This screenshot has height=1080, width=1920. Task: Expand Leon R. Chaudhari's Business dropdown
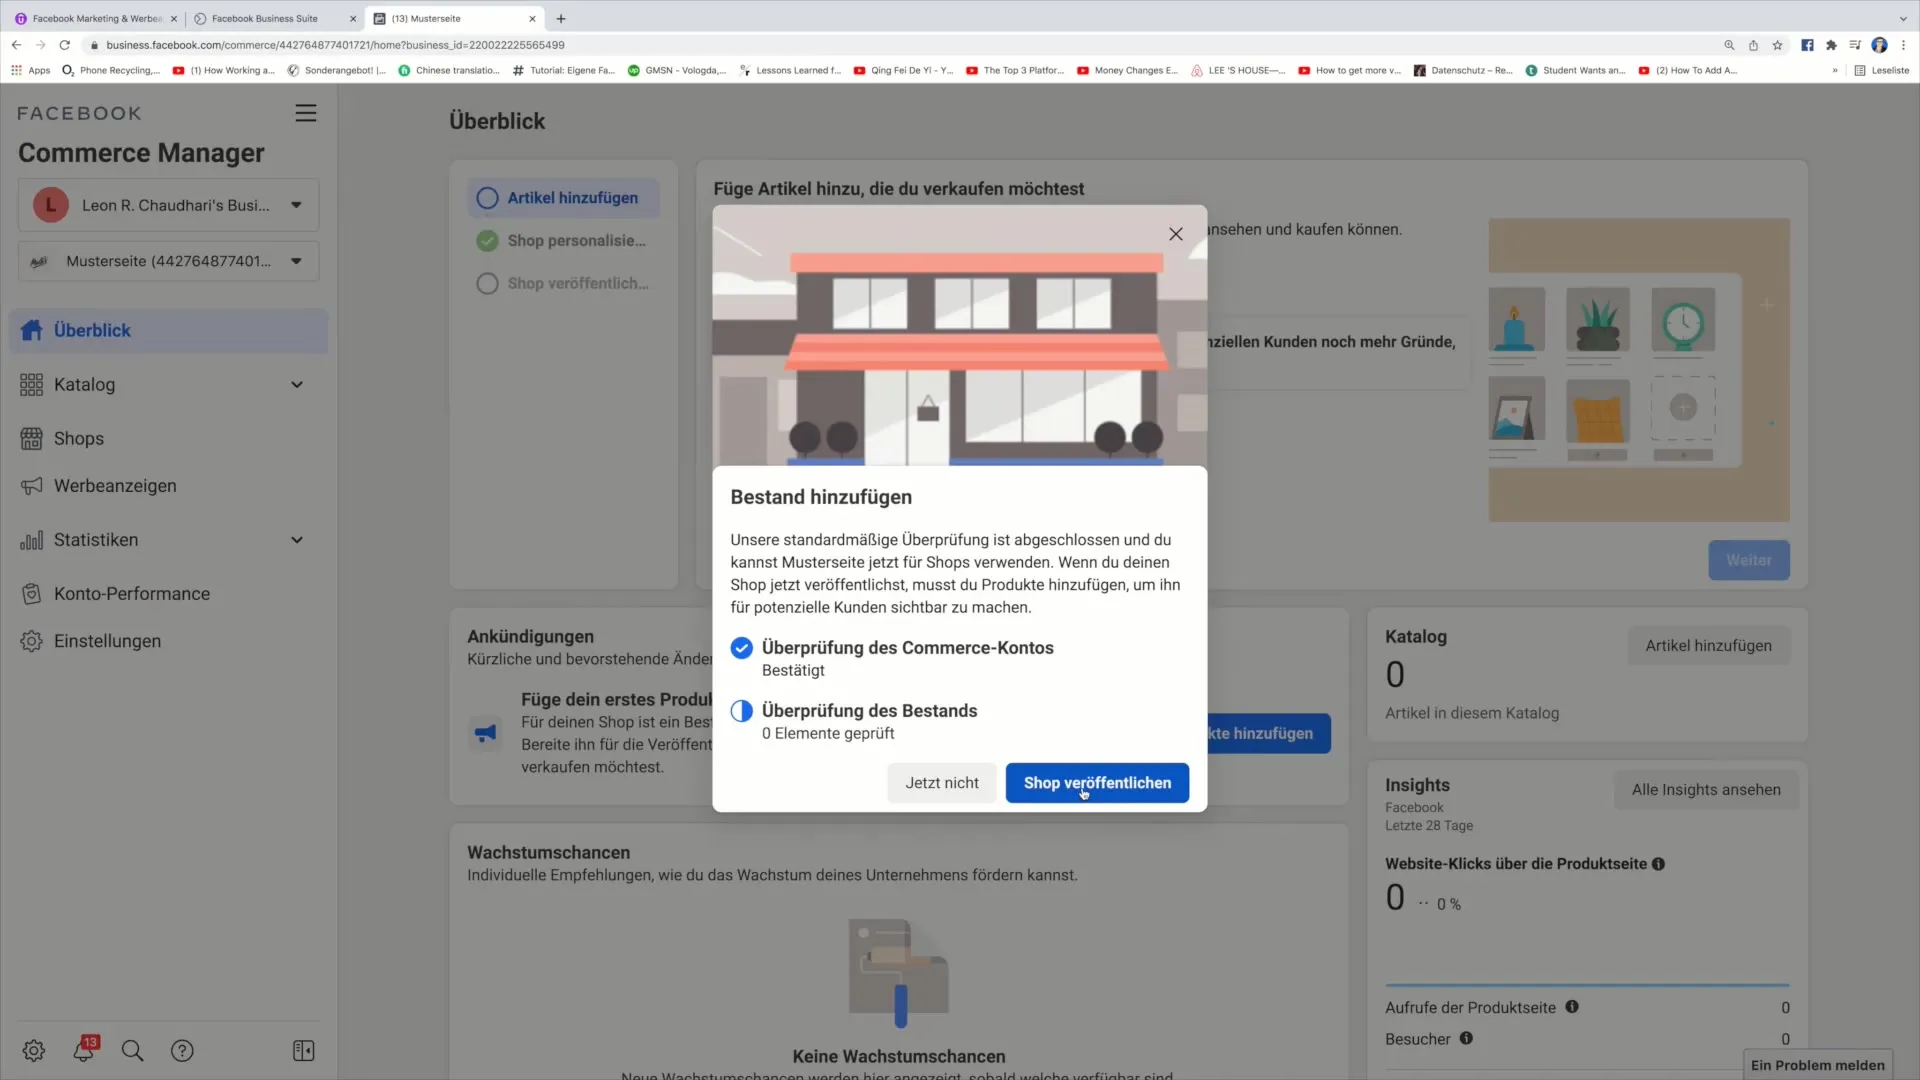[x=294, y=204]
